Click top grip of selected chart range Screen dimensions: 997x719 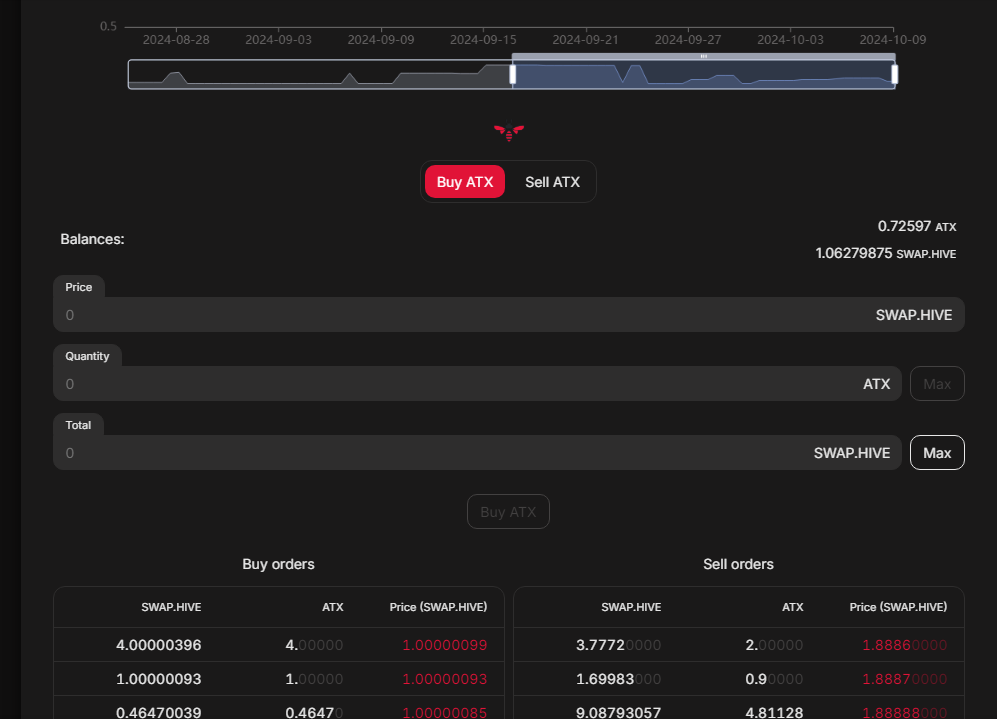click(x=703, y=57)
